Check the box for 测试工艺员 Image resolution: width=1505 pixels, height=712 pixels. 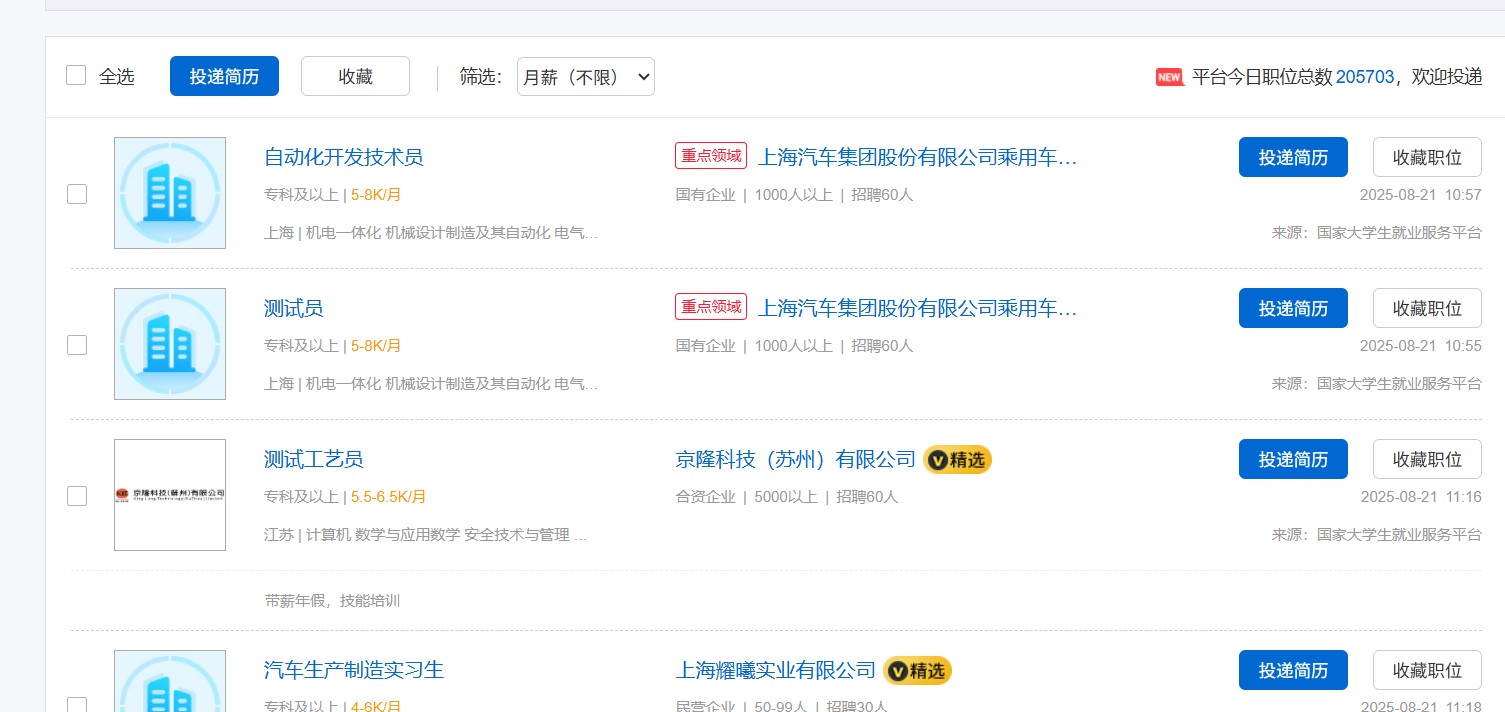point(77,495)
